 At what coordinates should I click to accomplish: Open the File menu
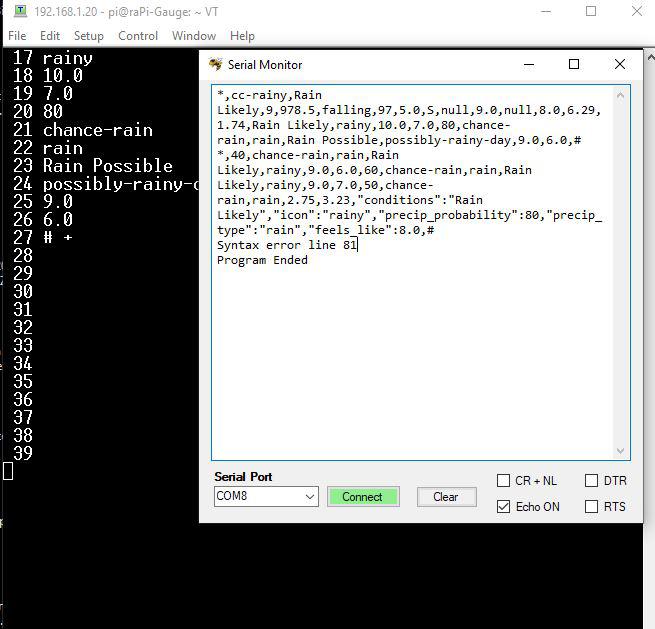(17, 36)
